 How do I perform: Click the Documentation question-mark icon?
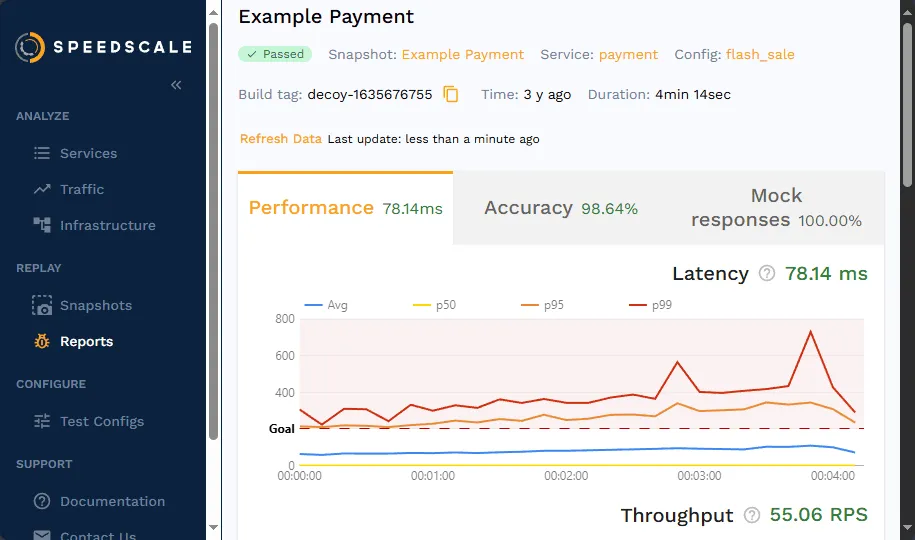[41, 501]
